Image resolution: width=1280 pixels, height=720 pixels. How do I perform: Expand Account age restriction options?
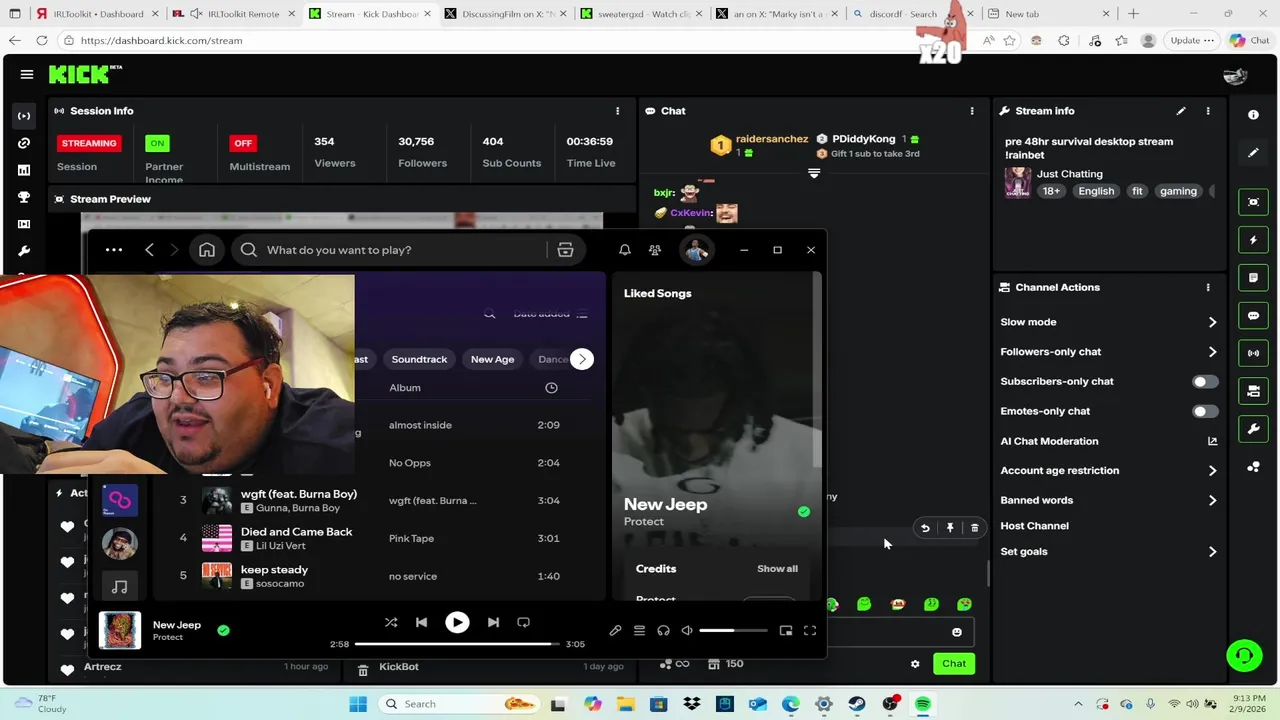pos(1212,470)
